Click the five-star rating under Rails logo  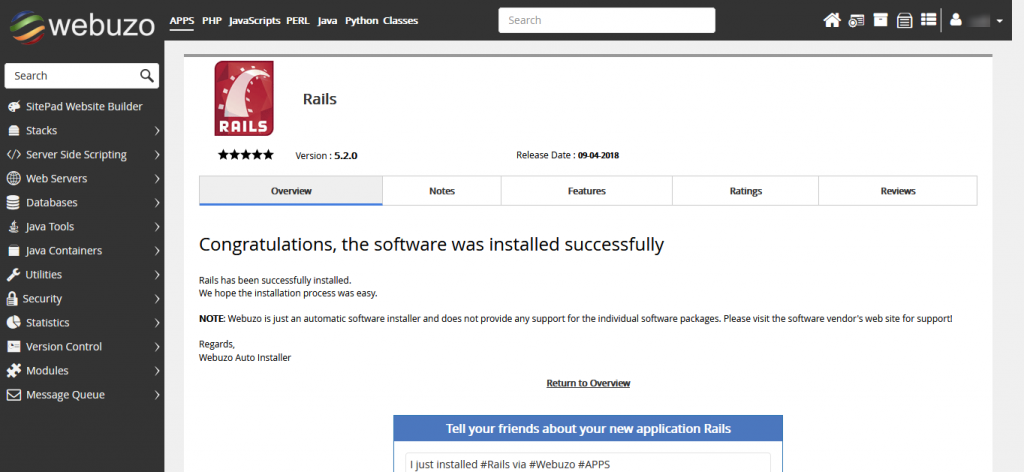(245, 155)
